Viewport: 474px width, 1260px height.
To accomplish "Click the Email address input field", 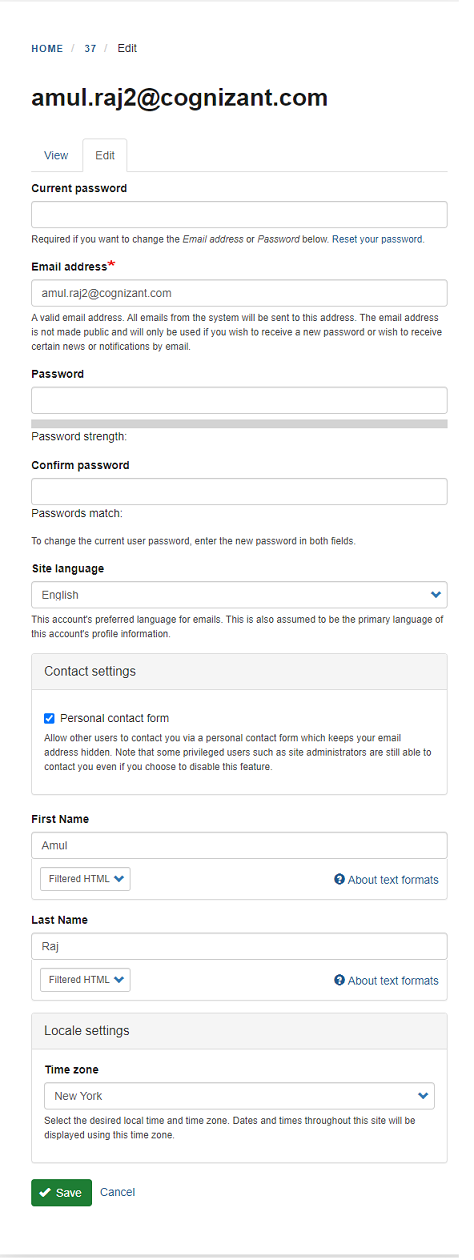I will [x=239, y=293].
